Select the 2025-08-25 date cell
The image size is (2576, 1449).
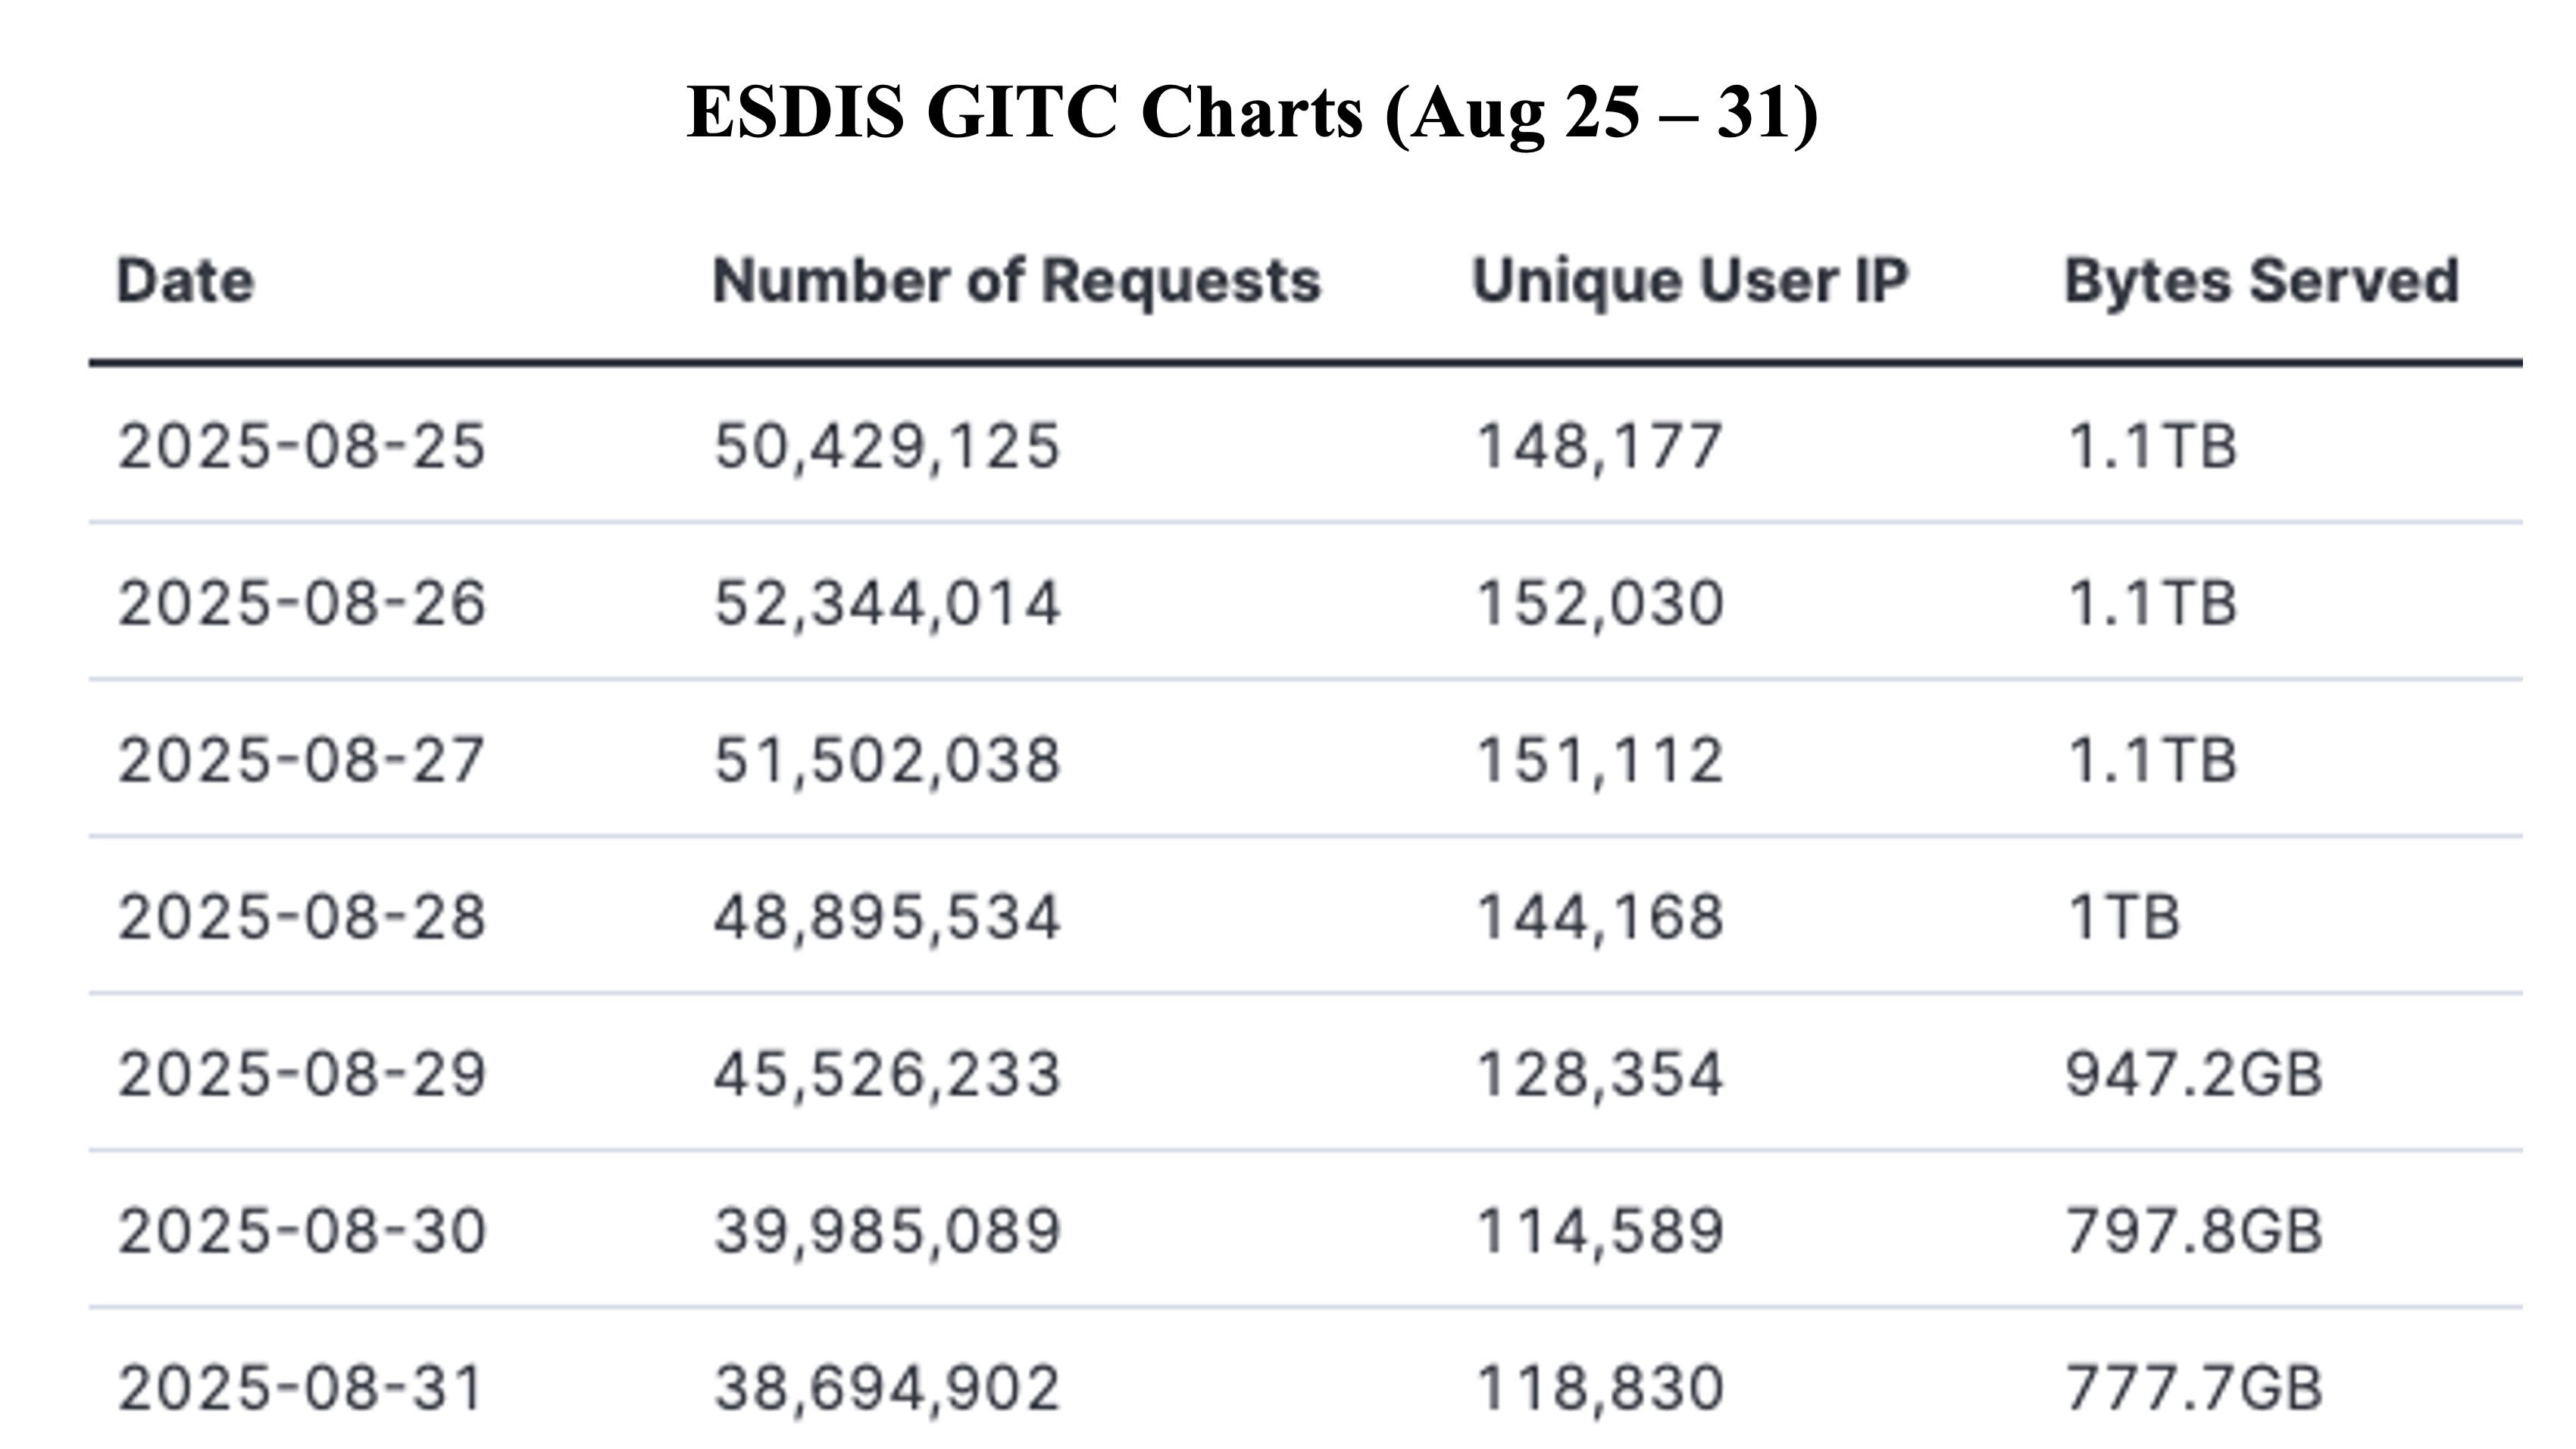302,446
